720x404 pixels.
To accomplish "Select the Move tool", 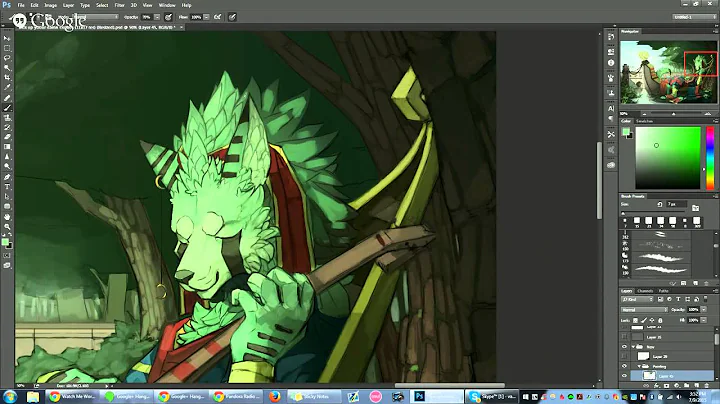I will pos(7,38).
